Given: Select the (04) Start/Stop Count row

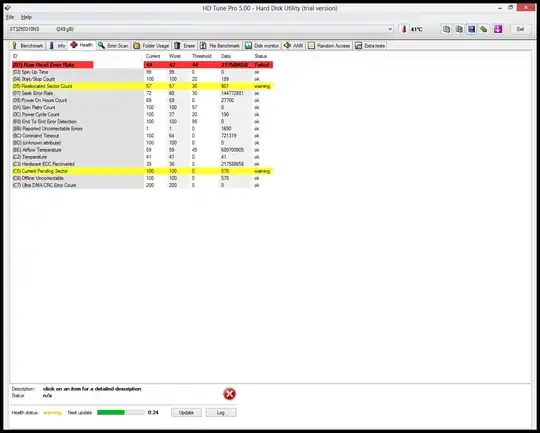Looking at the screenshot, I should click(x=143, y=79).
